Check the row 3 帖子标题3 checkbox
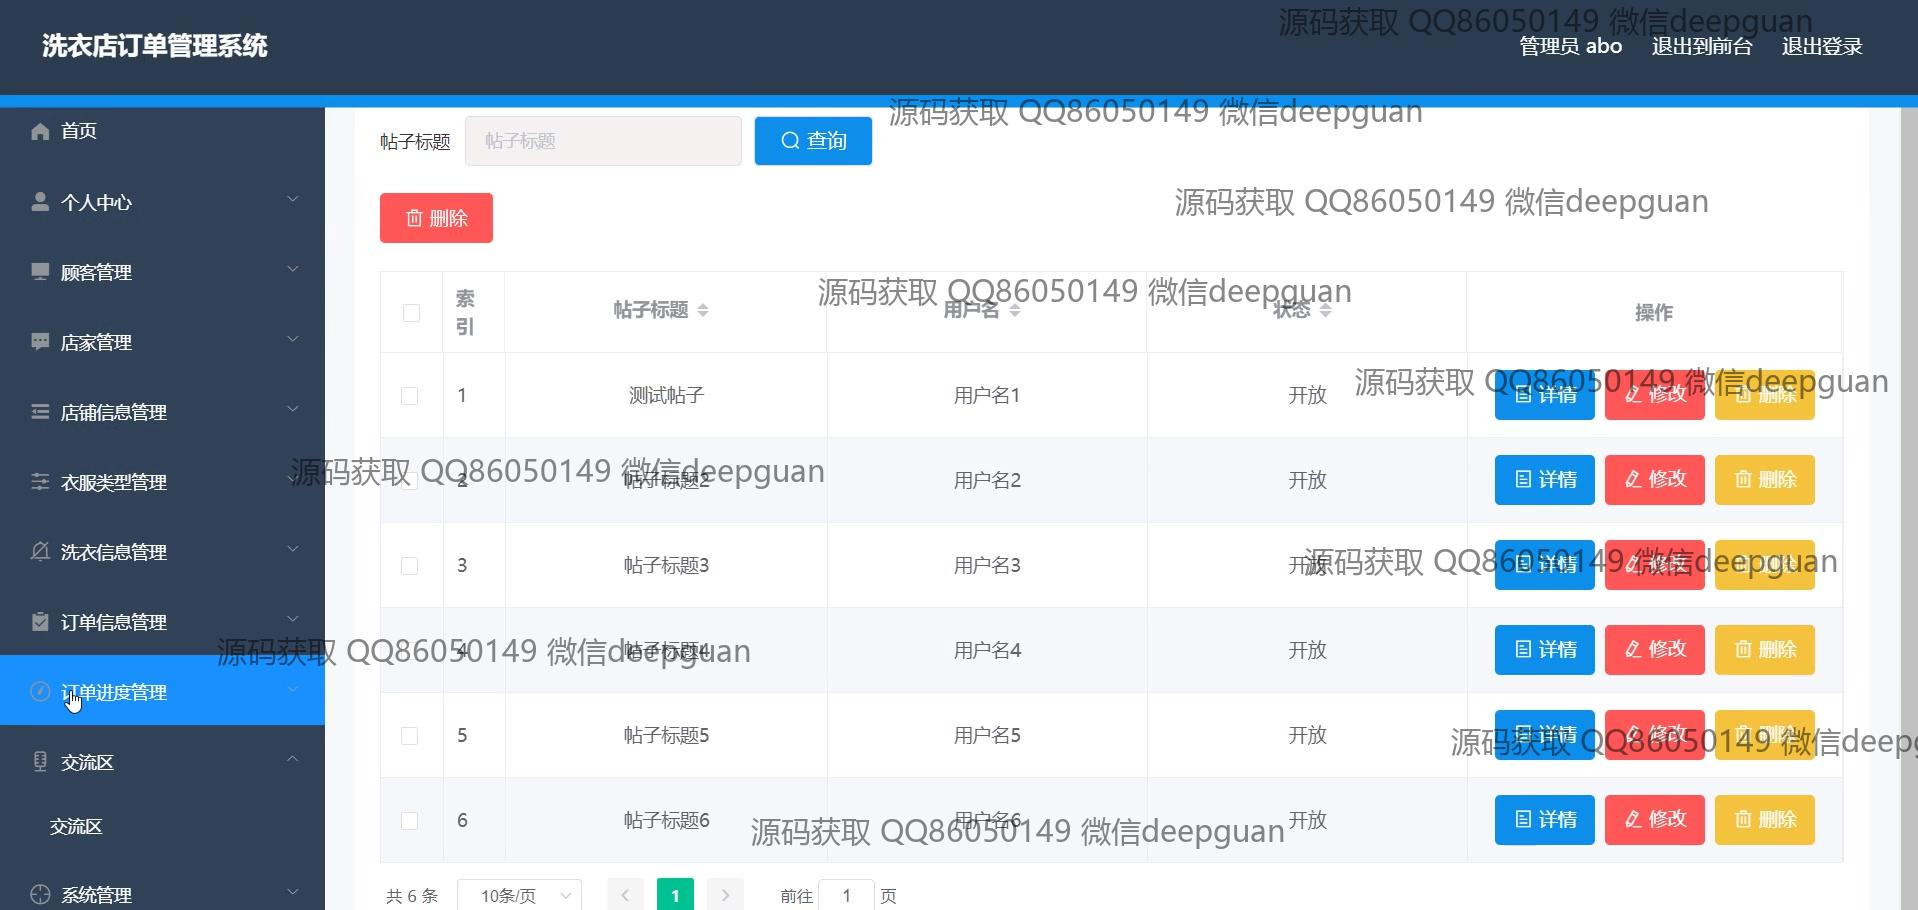 [410, 566]
